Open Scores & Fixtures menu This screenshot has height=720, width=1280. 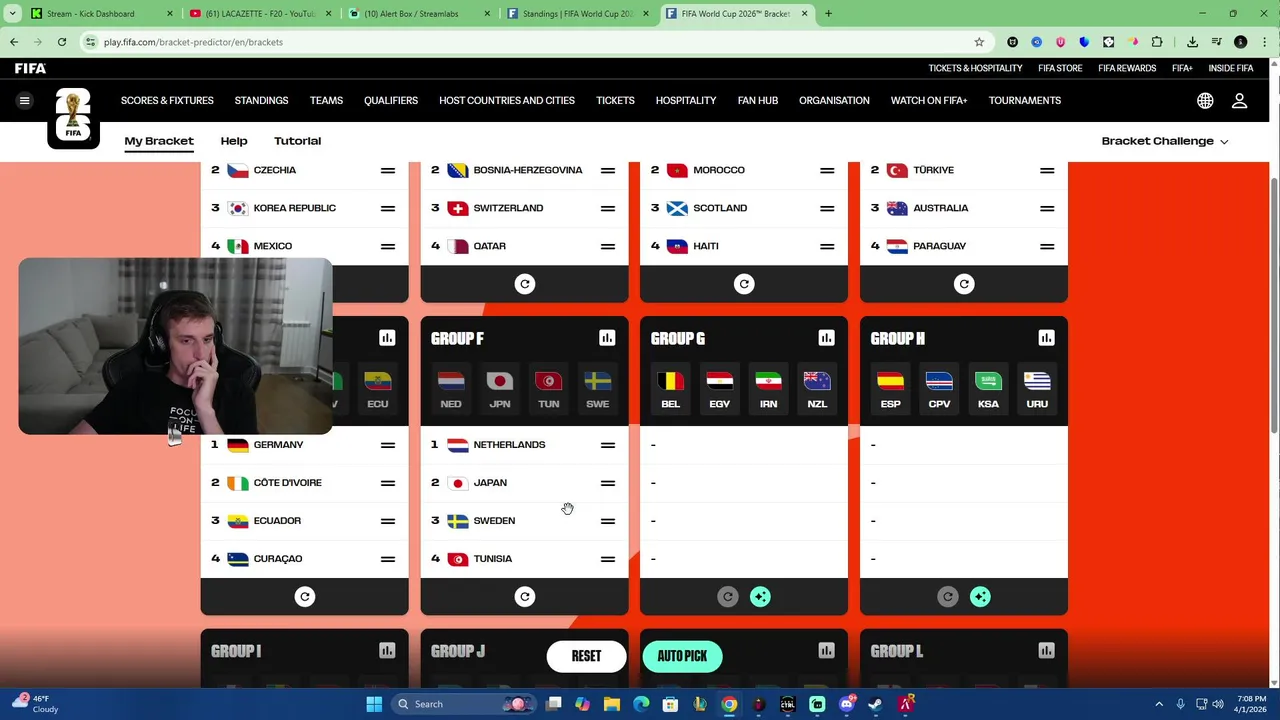click(x=167, y=101)
